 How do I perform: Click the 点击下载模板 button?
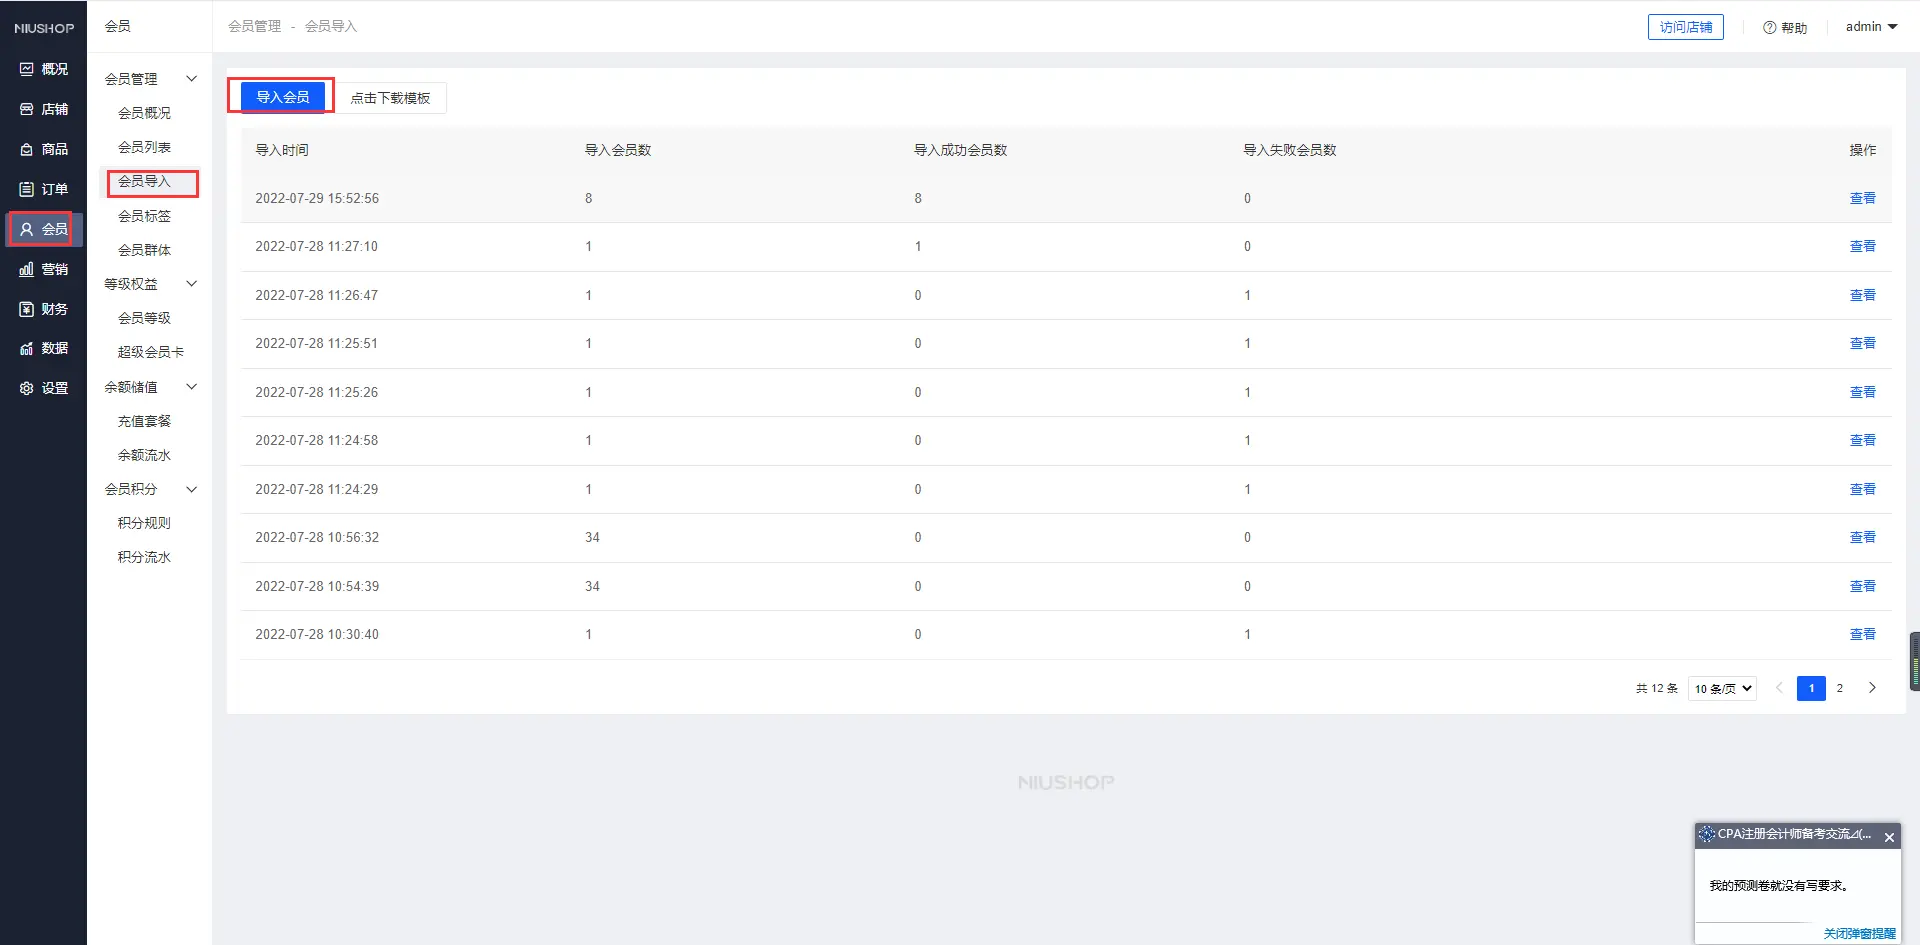click(x=390, y=98)
